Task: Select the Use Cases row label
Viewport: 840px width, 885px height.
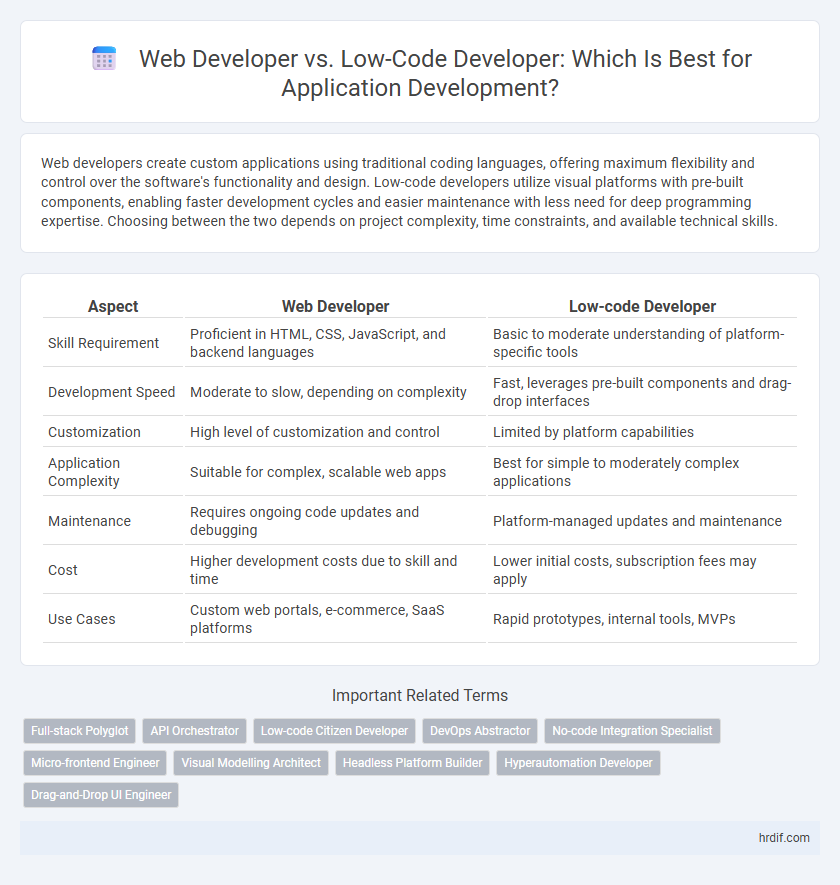Action: [81, 619]
